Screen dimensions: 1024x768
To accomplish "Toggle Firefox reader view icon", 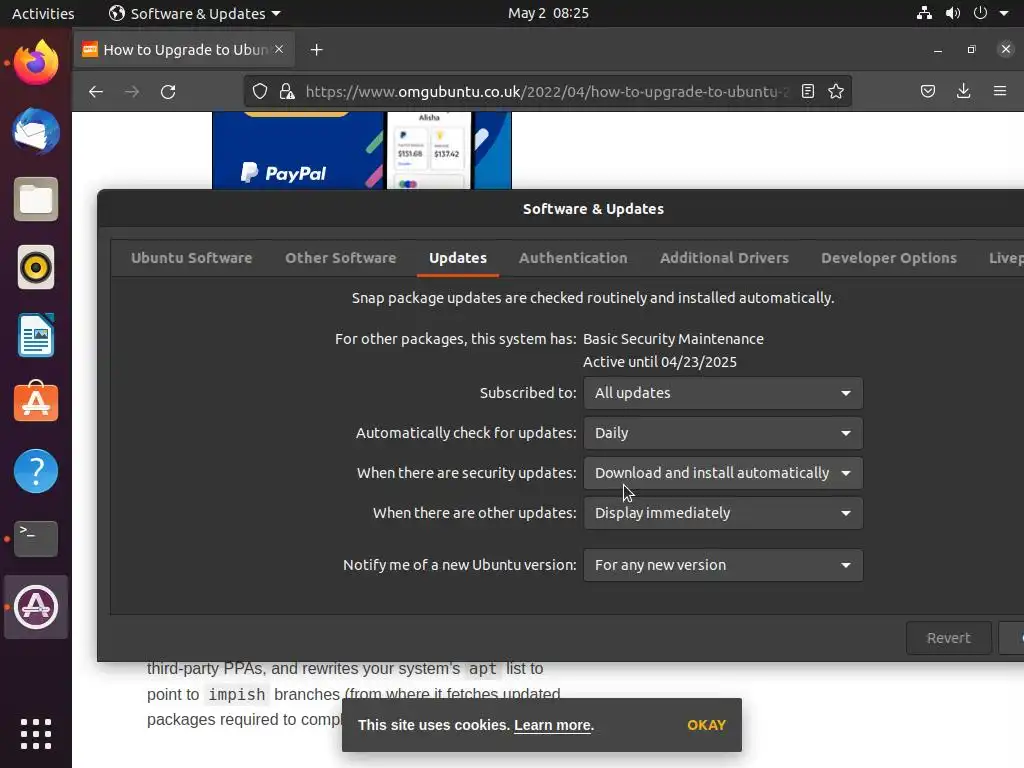I will [808, 91].
